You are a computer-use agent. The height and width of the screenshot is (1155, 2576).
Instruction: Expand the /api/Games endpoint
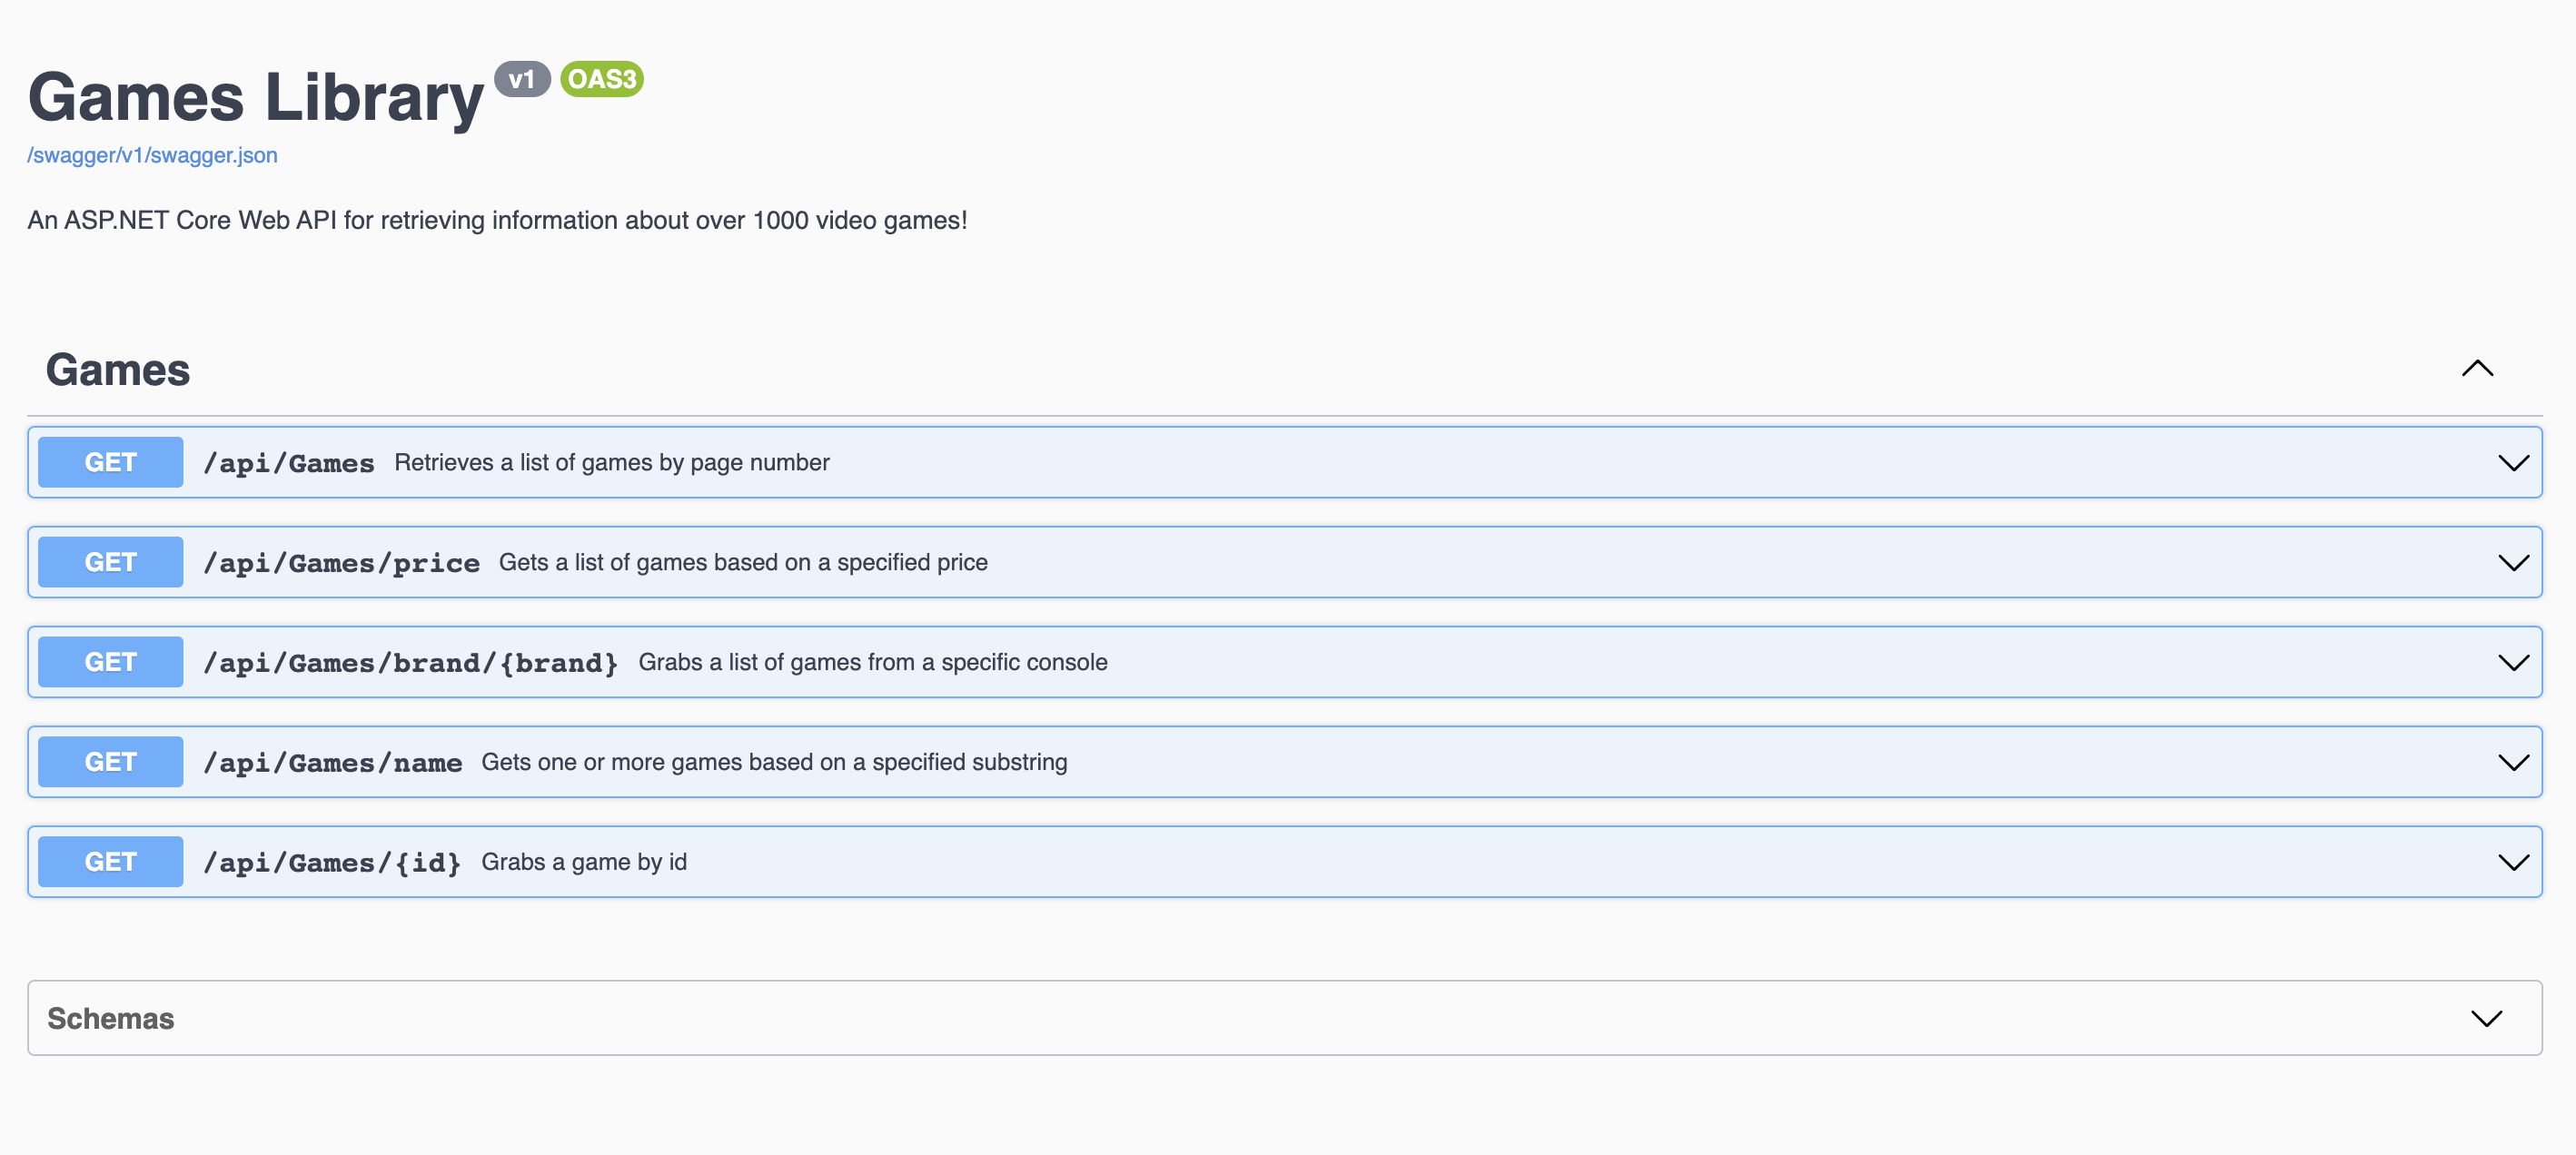(x=2513, y=462)
